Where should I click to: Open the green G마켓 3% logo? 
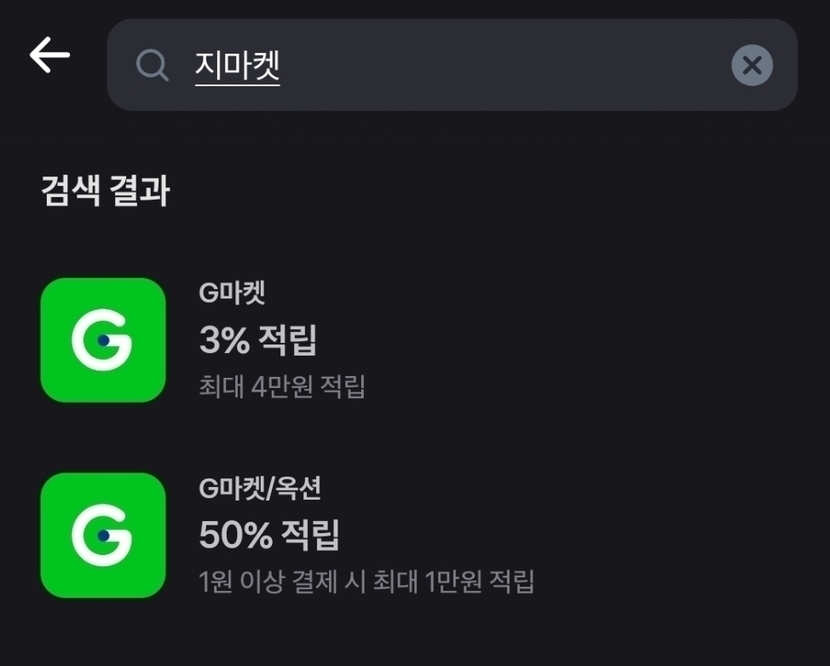click(x=103, y=340)
